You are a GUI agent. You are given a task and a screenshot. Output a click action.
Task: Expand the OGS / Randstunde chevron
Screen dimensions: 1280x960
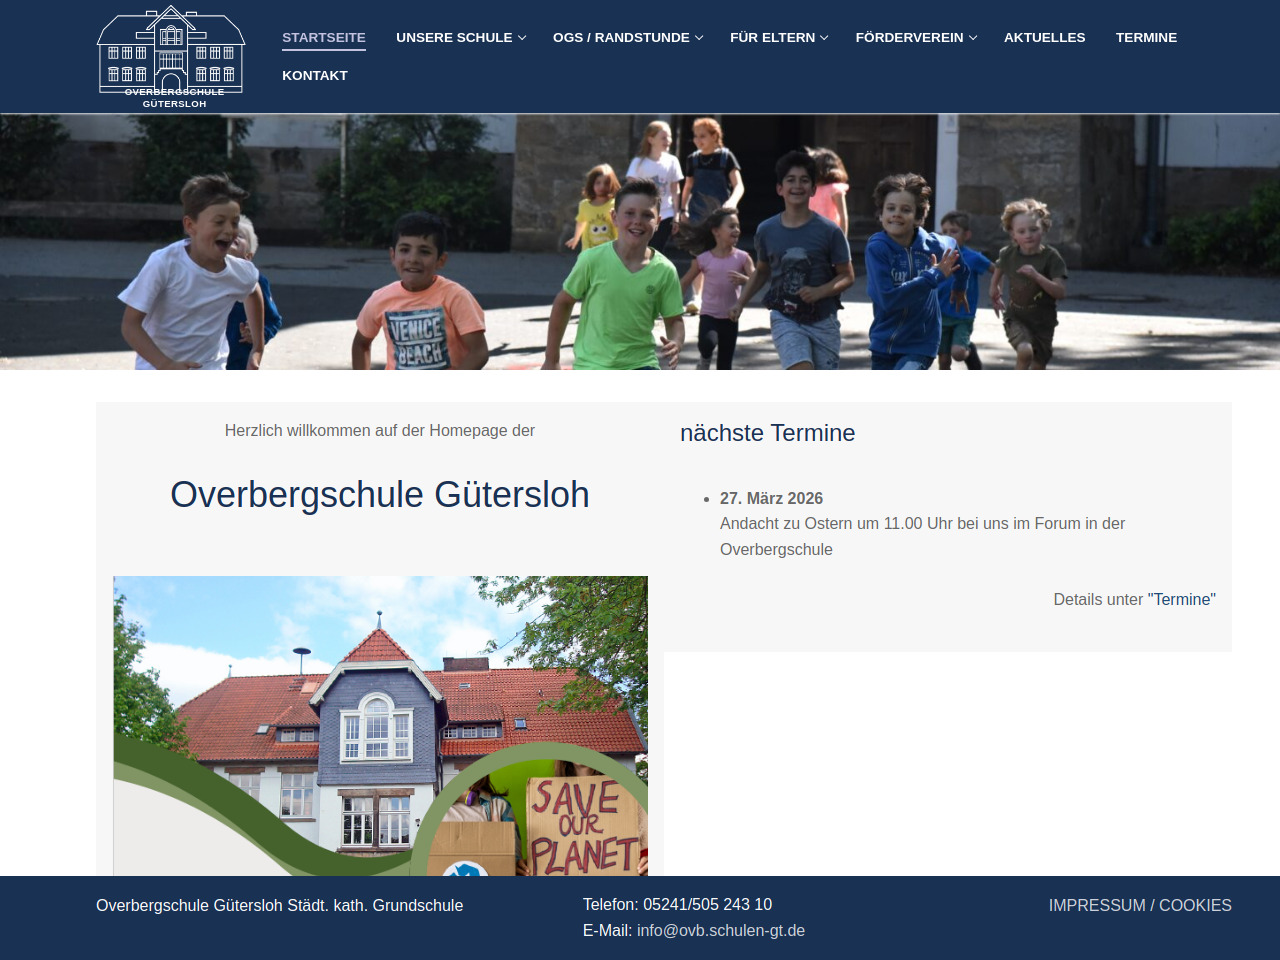pyautogui.click(x=699, y=38)
